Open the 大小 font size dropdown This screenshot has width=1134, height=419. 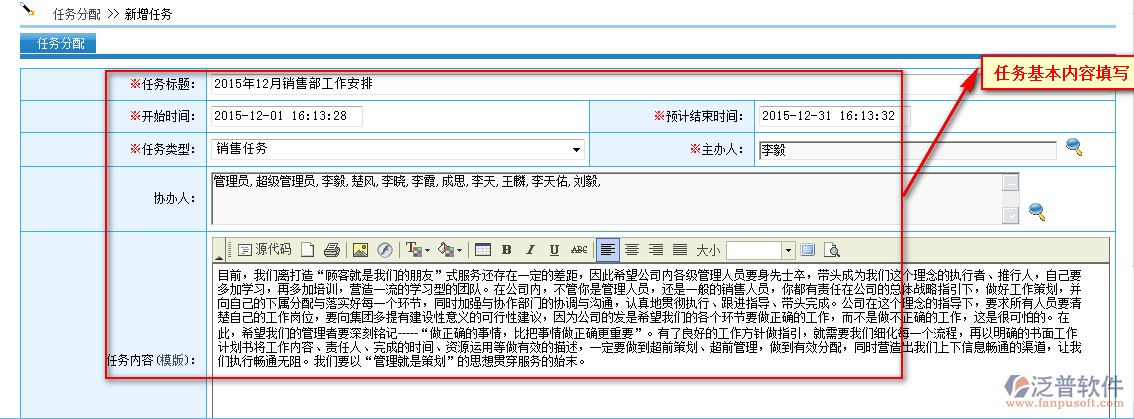tap(760, 250)
